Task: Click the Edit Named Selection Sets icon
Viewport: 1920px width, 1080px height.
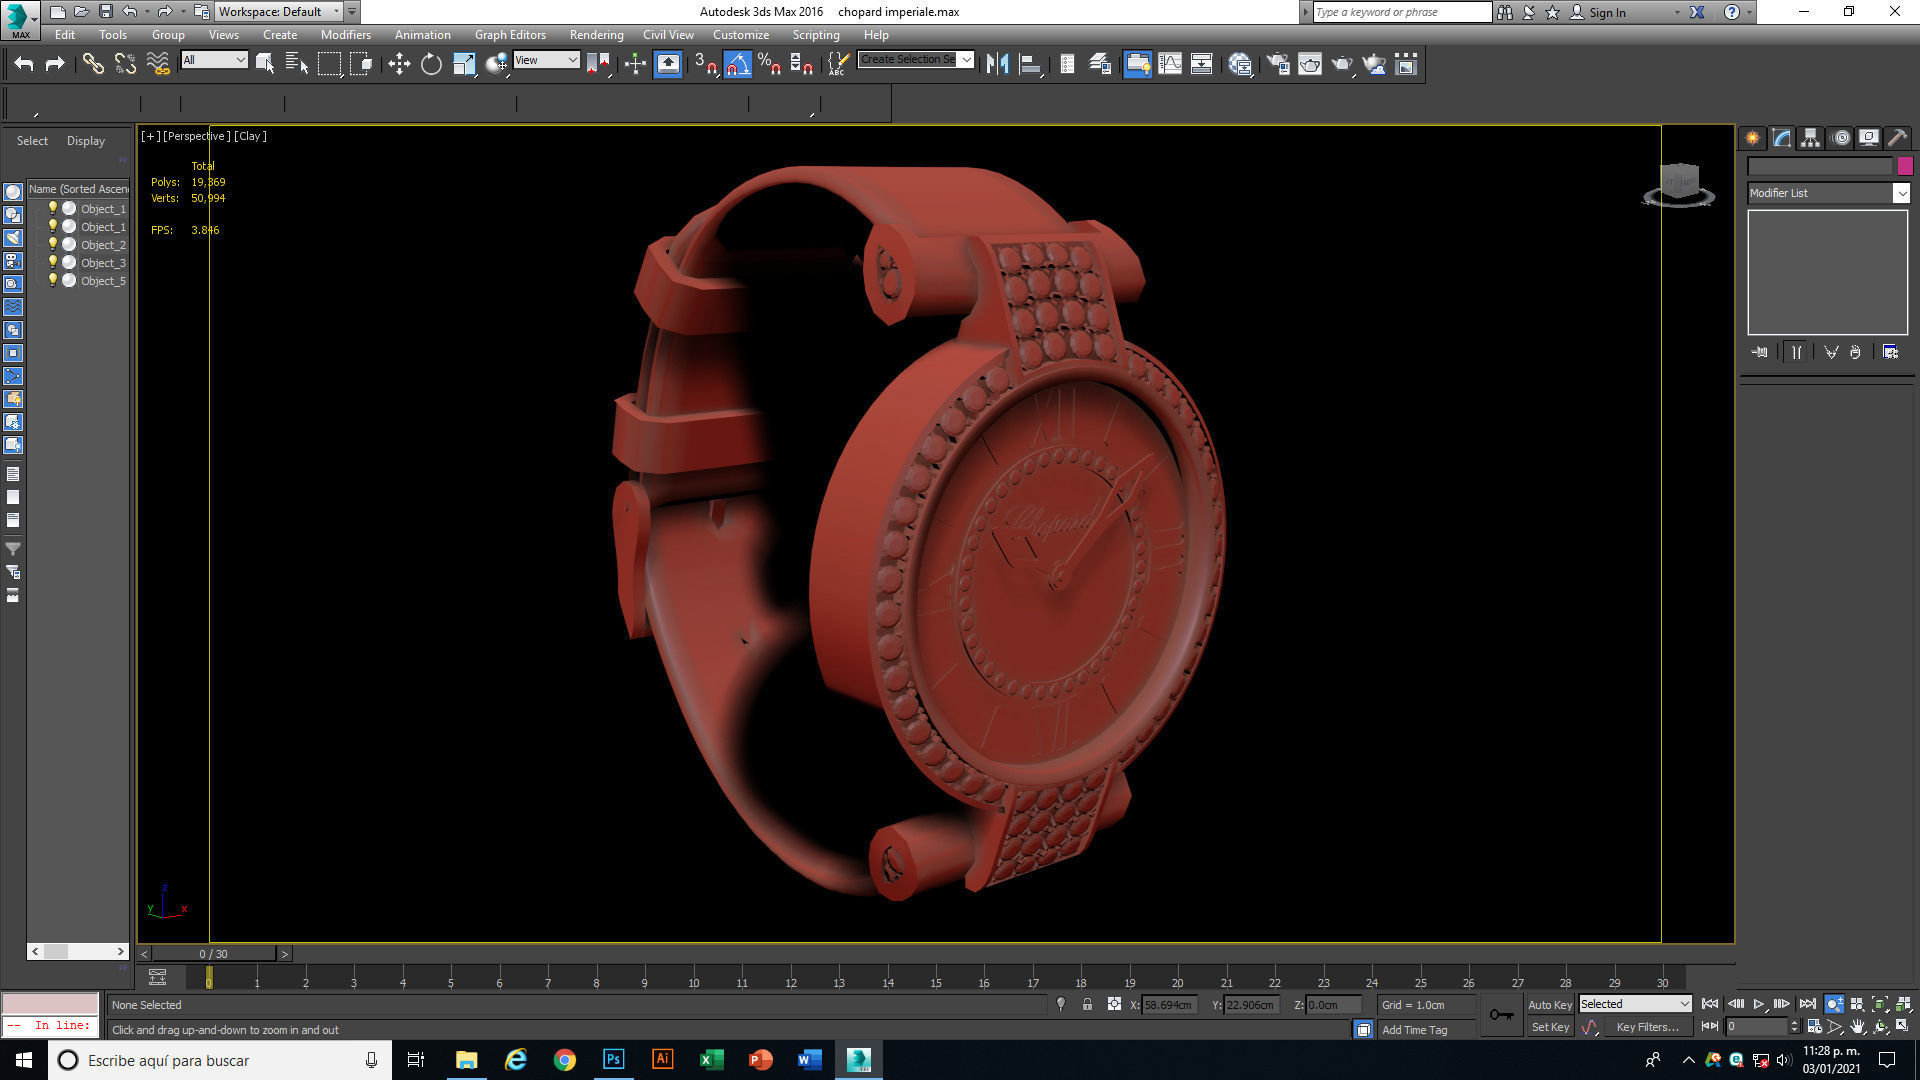Action: 837,64
